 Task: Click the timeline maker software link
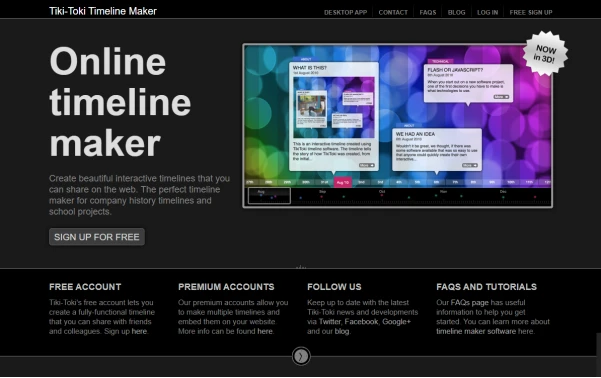476,331
